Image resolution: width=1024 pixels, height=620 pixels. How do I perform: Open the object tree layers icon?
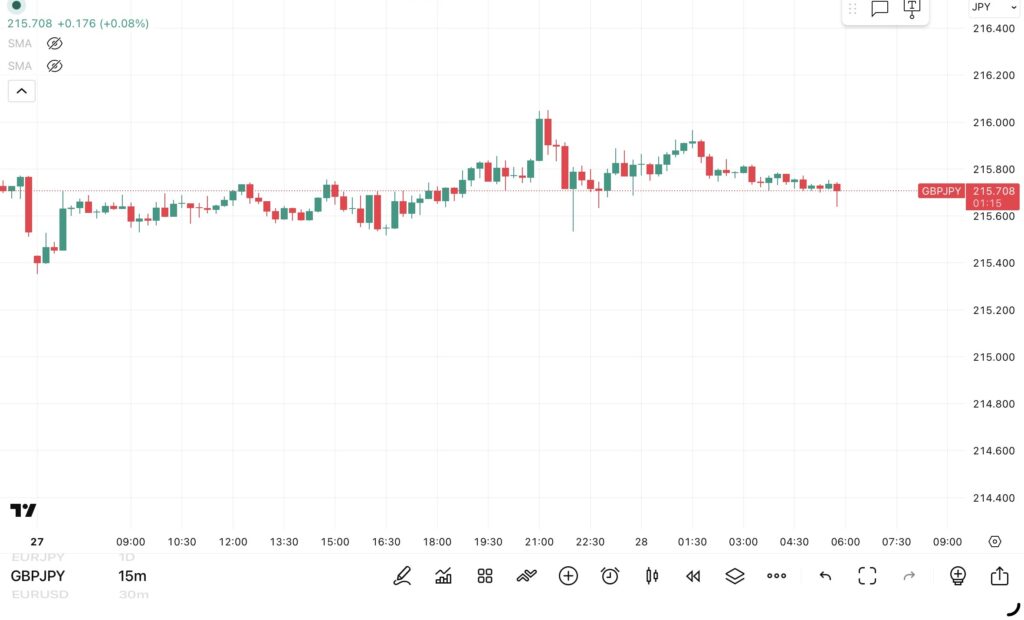[x=734, y=576]
